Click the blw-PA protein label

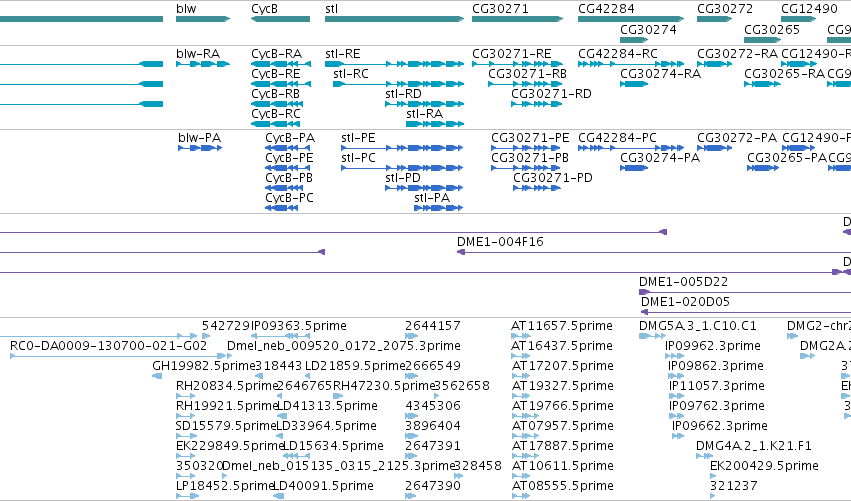coord(200,138)
